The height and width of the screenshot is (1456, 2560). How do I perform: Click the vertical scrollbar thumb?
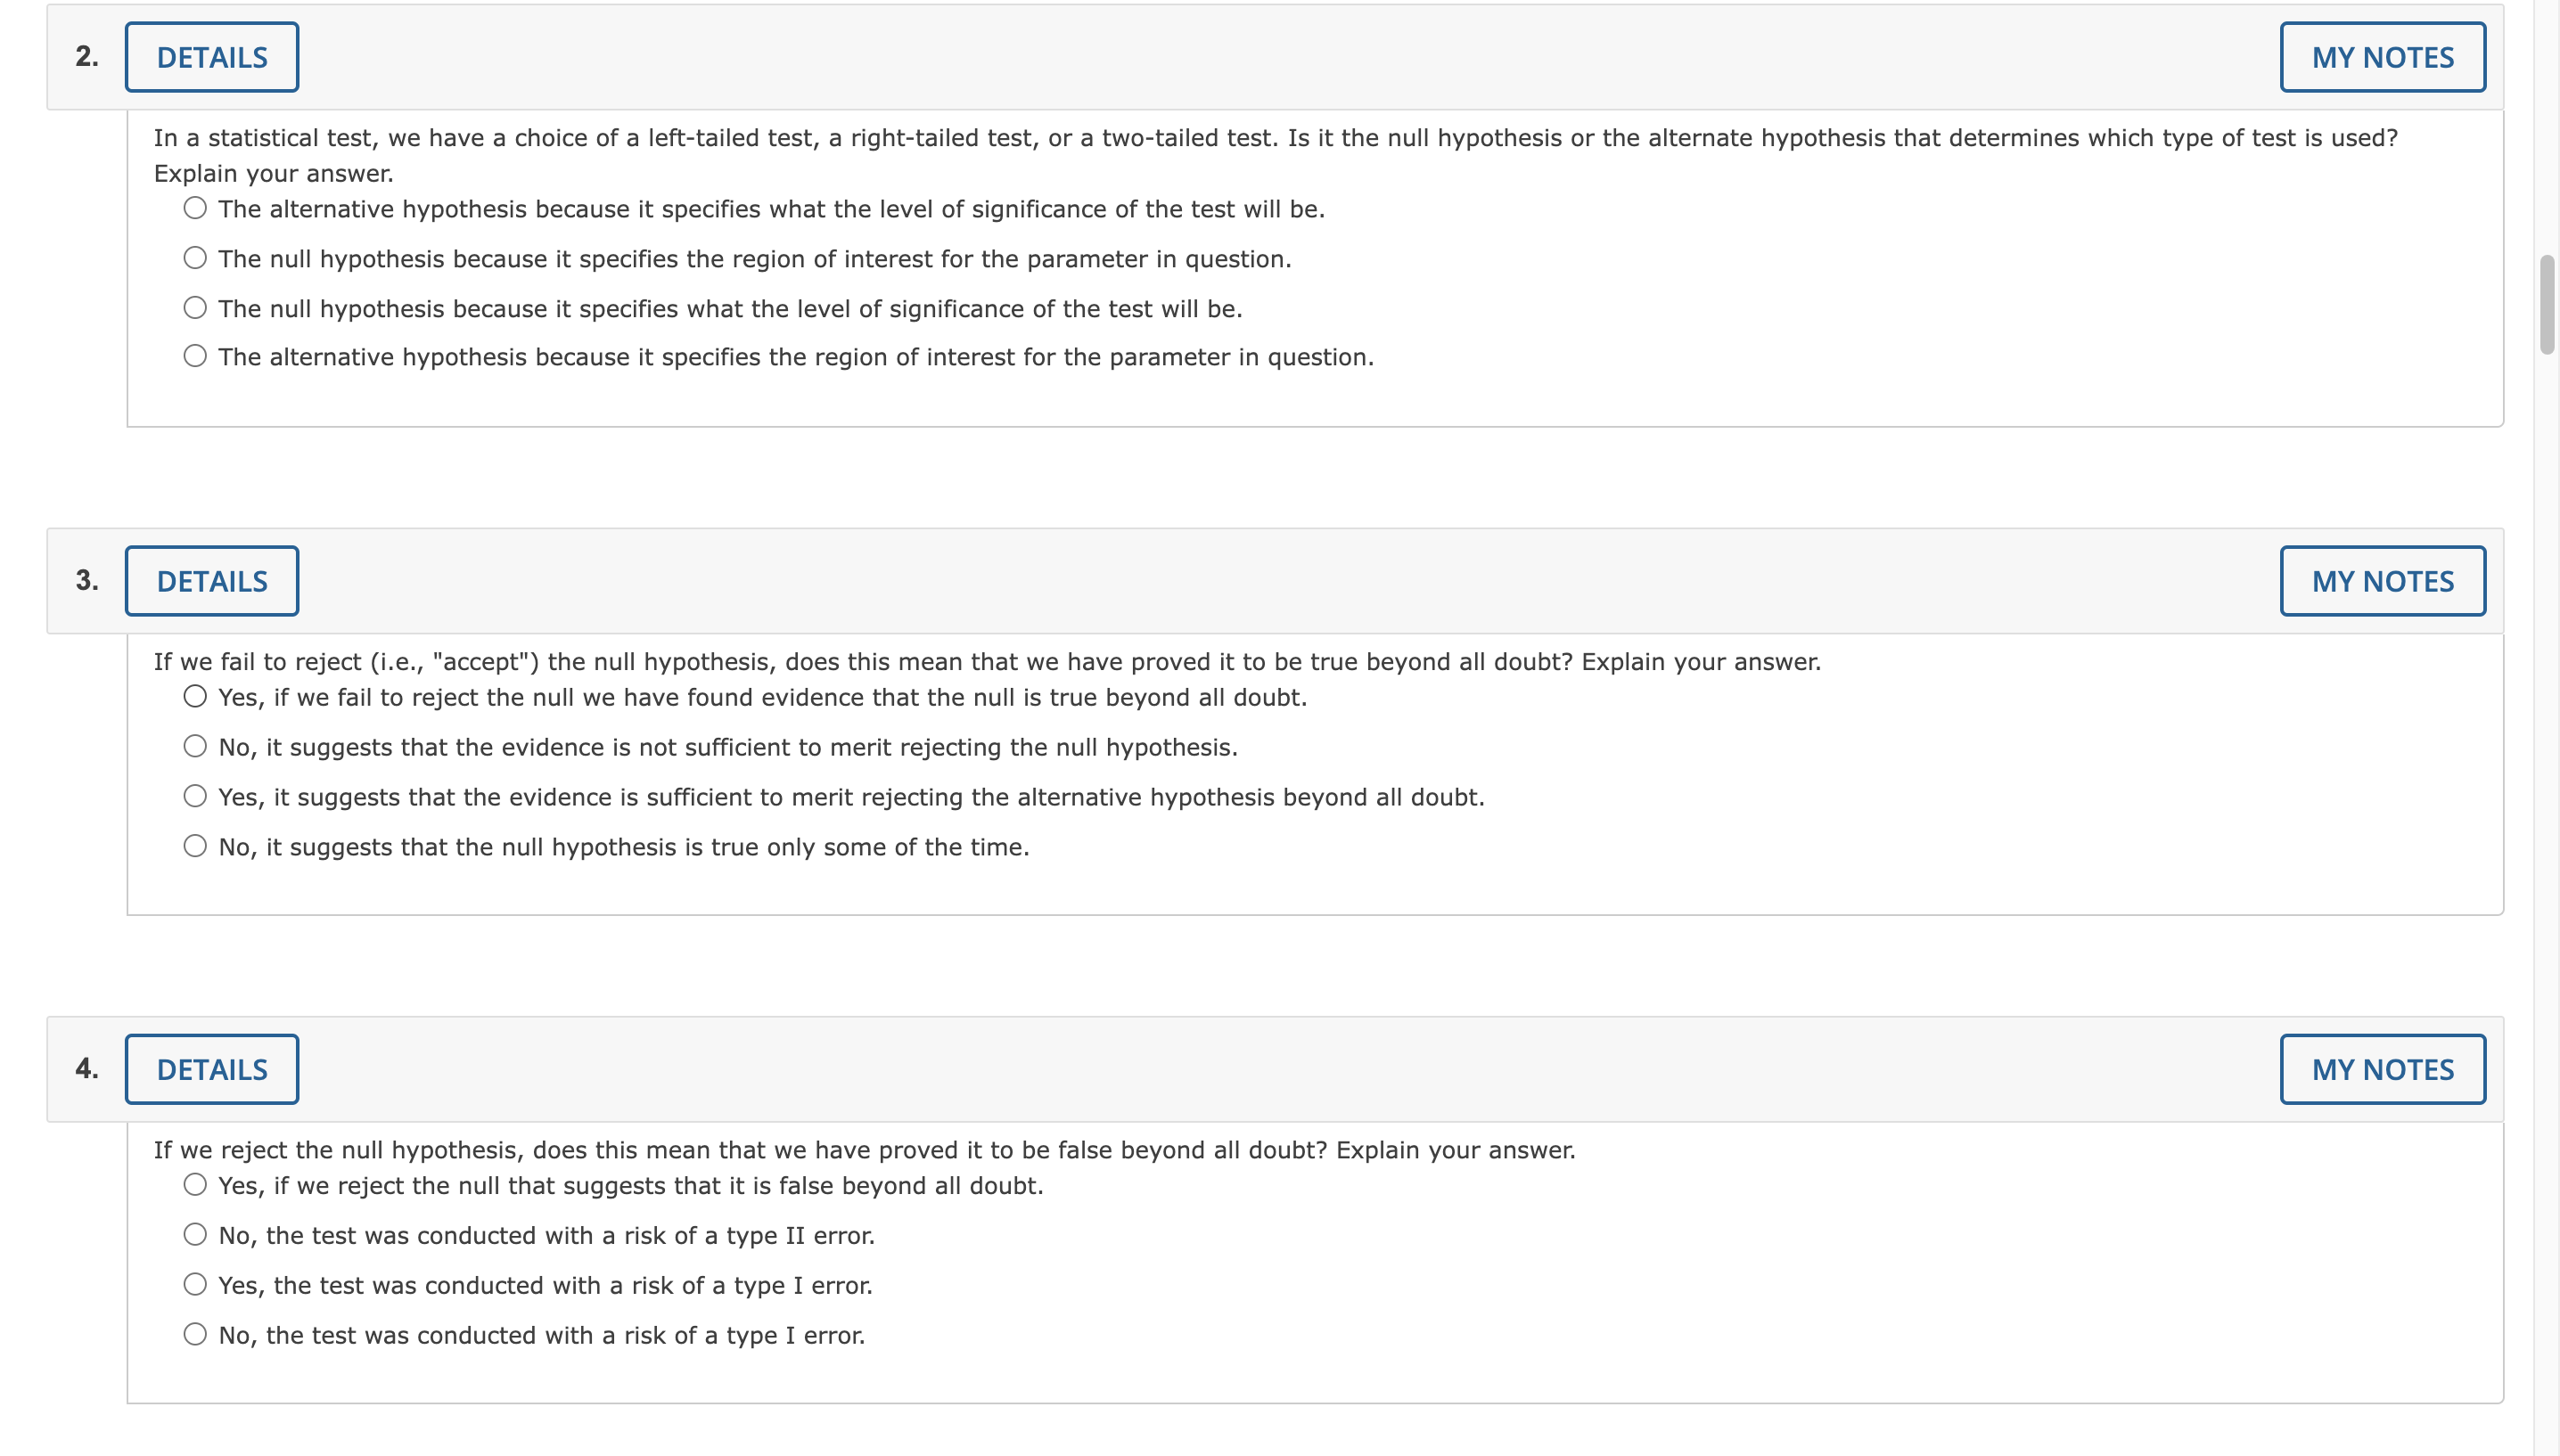coord(2545,300)
